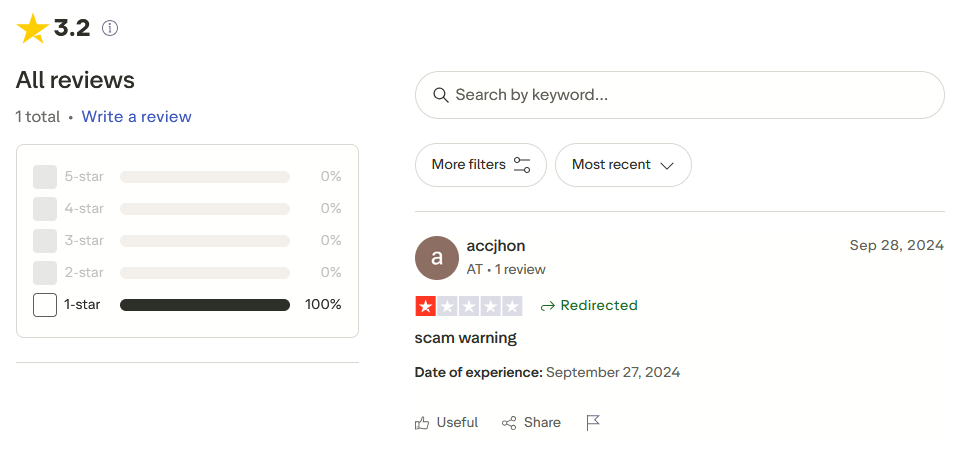Open the Most recent sort dropdown
This screenshot has height=460, width=980.
[x=622, y=165]
